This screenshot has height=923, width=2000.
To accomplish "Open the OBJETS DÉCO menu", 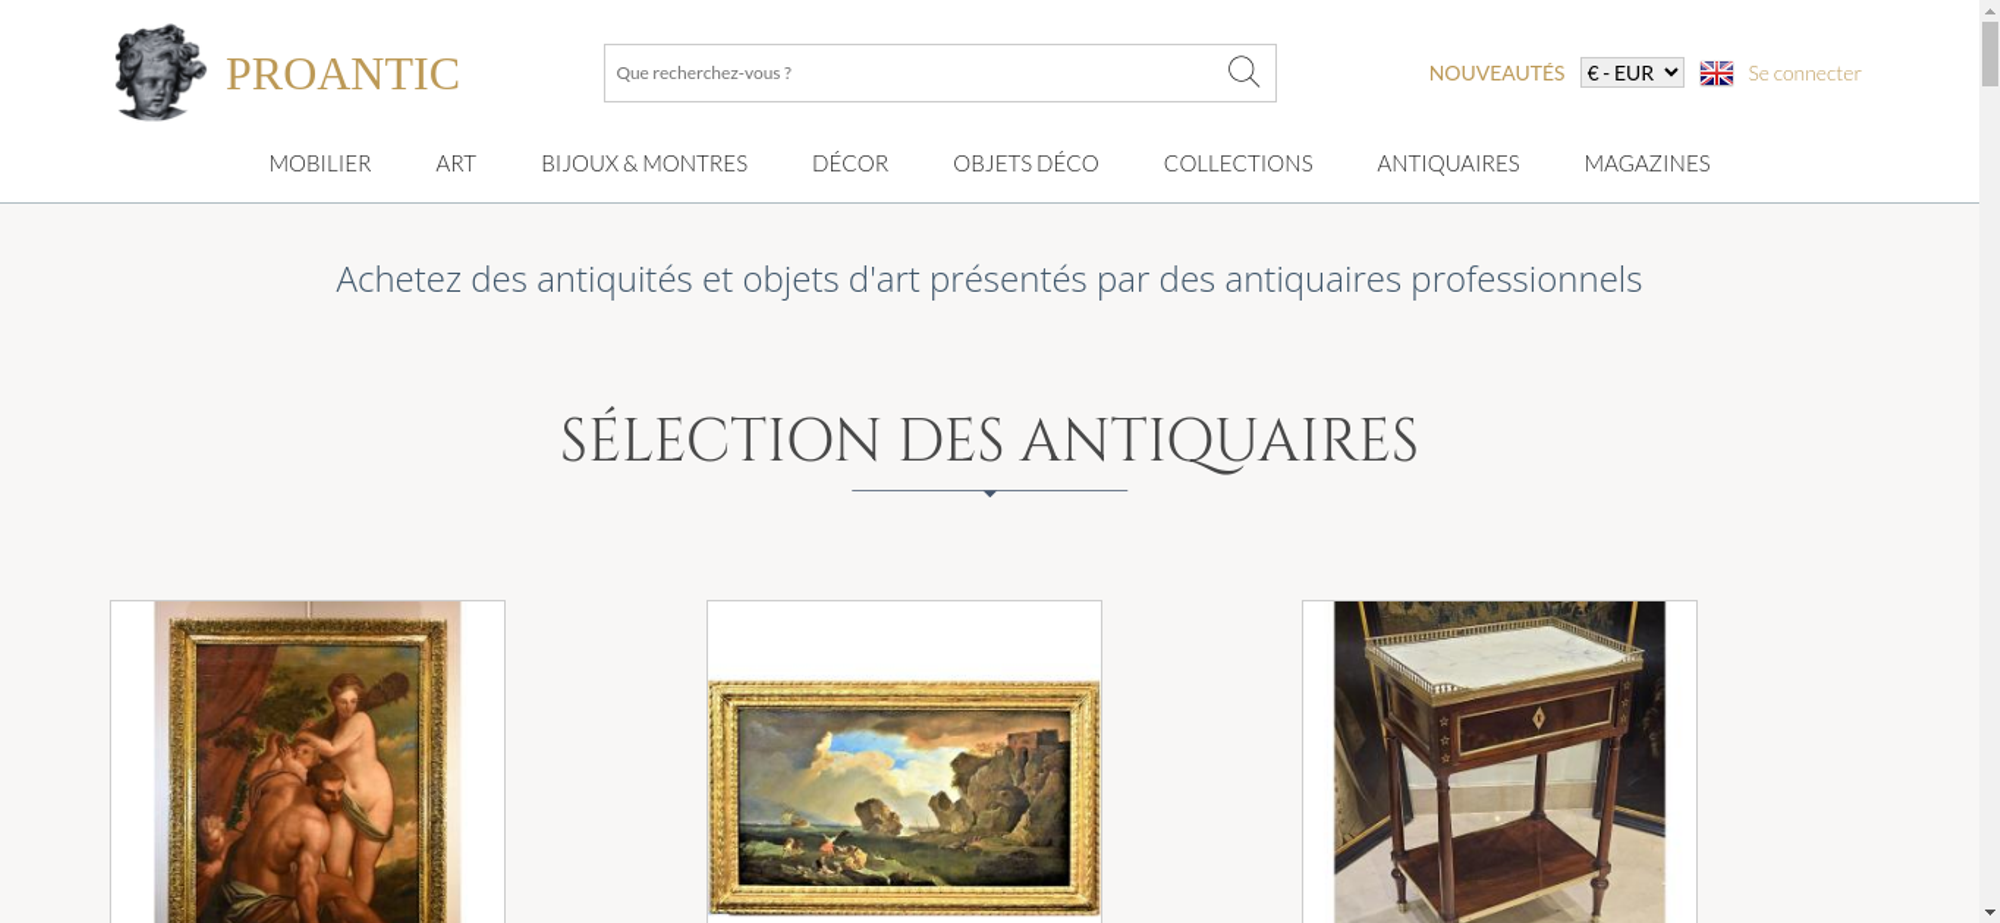I will click(1026, 163).
